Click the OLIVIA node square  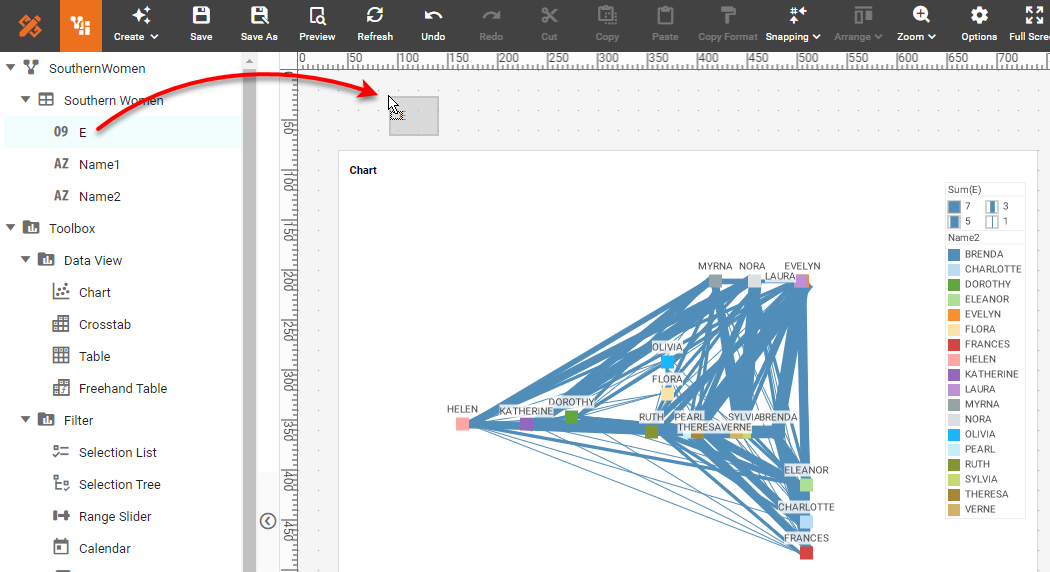(668, 362)
